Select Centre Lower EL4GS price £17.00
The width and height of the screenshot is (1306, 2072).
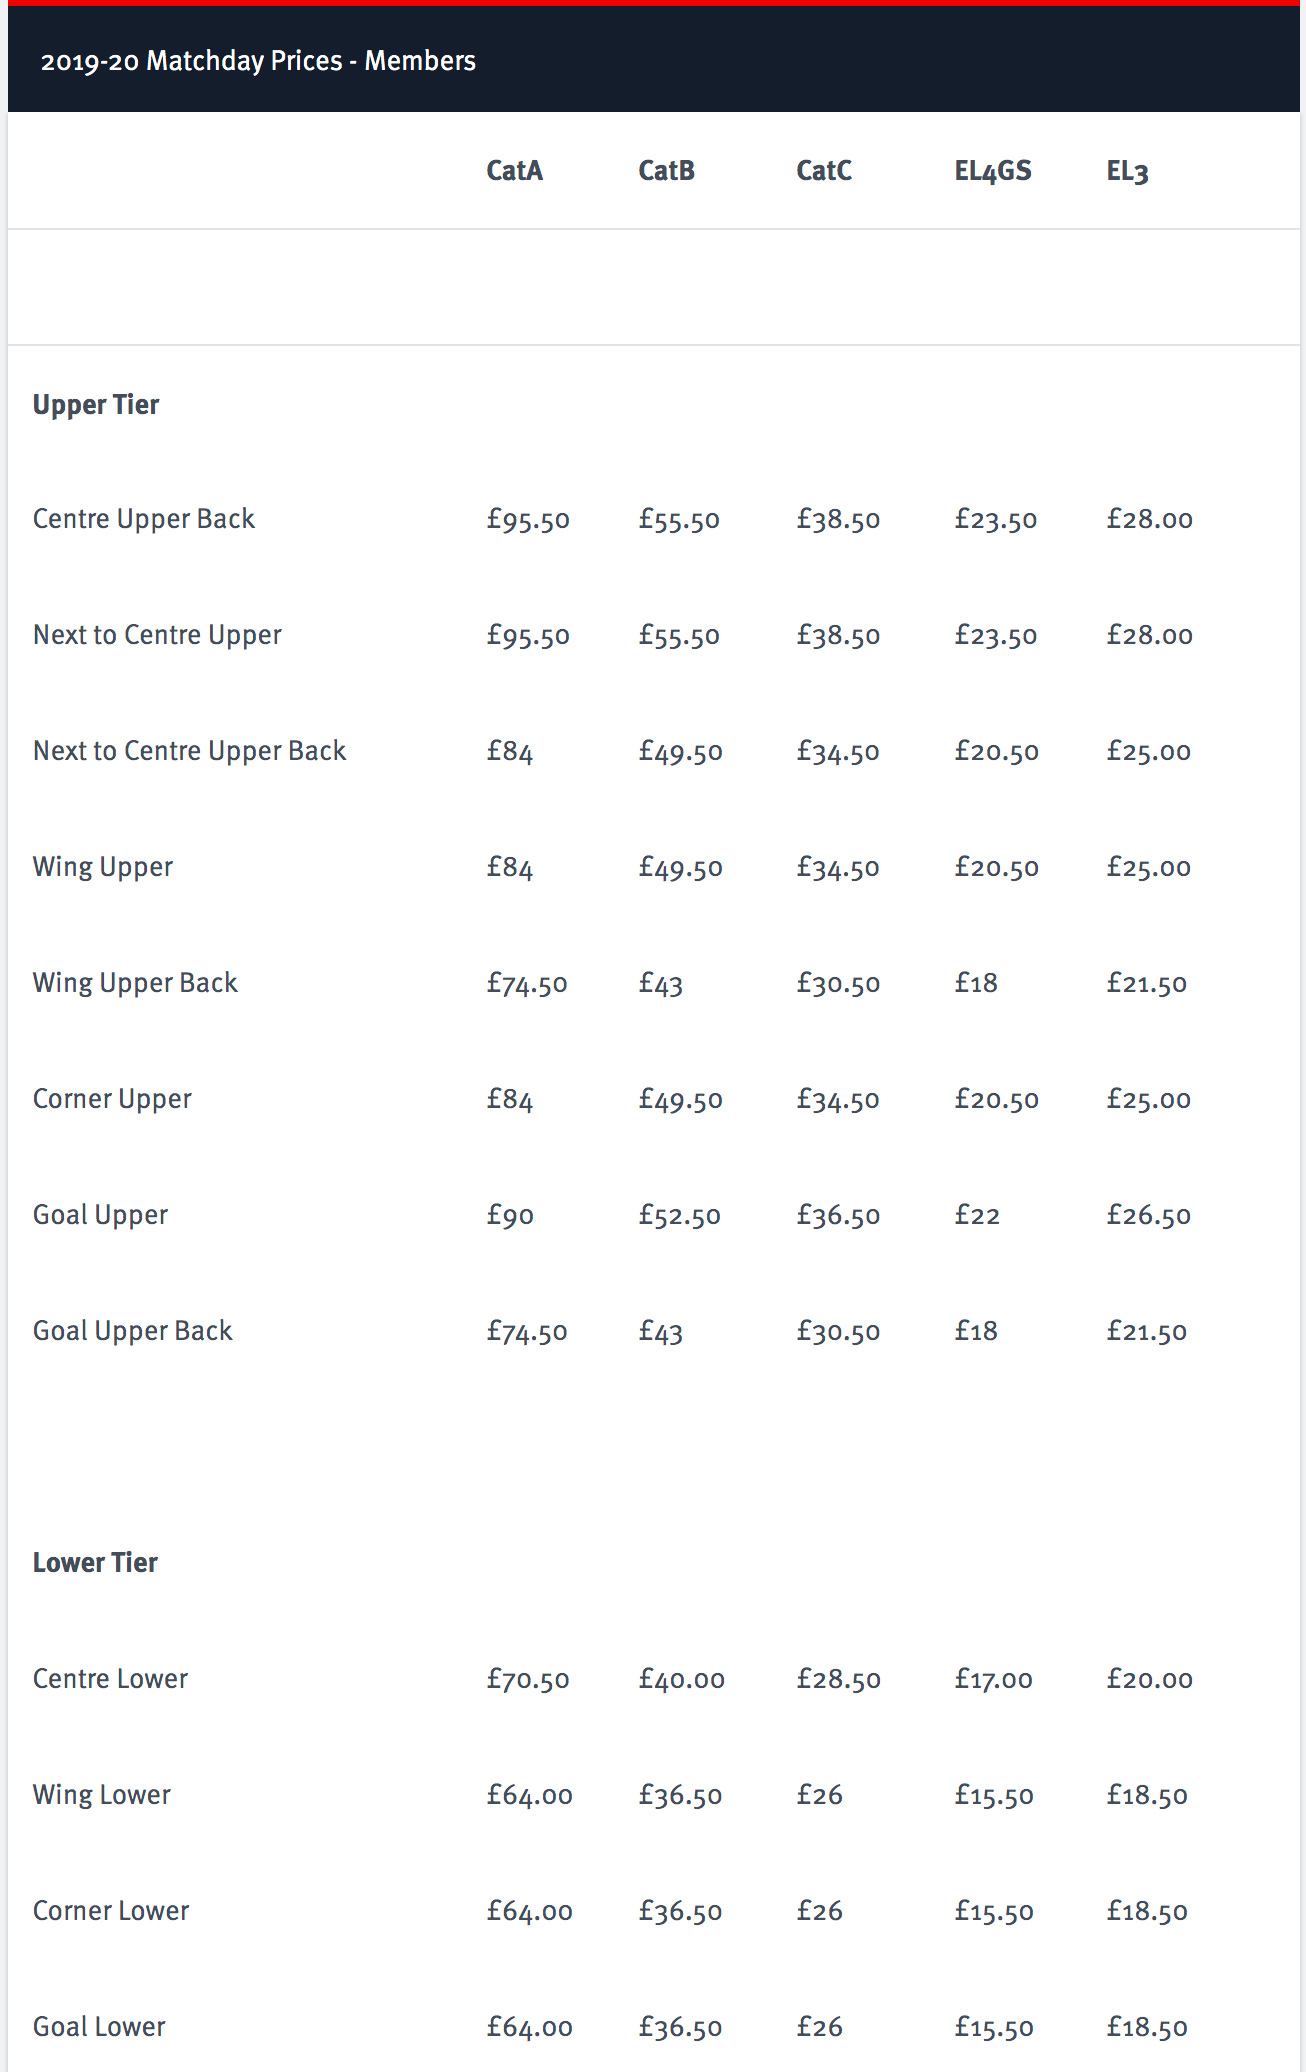point(994,1679)
